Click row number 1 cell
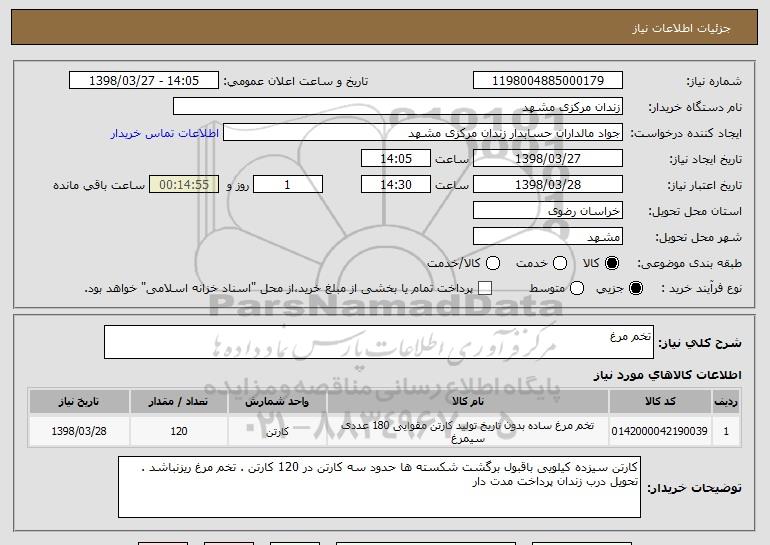This screenshot has width=770, height=545. coord(726,431)
